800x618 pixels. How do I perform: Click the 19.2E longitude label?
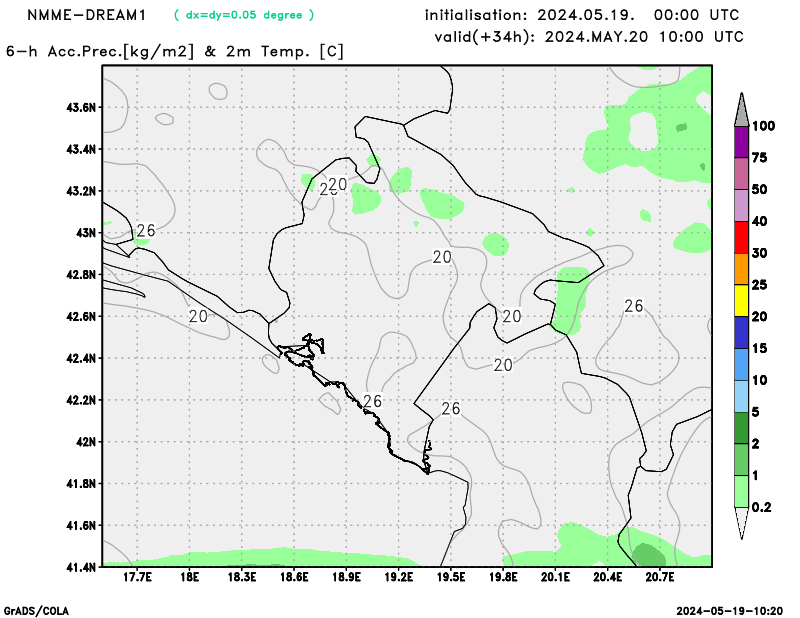coord(398,577)
